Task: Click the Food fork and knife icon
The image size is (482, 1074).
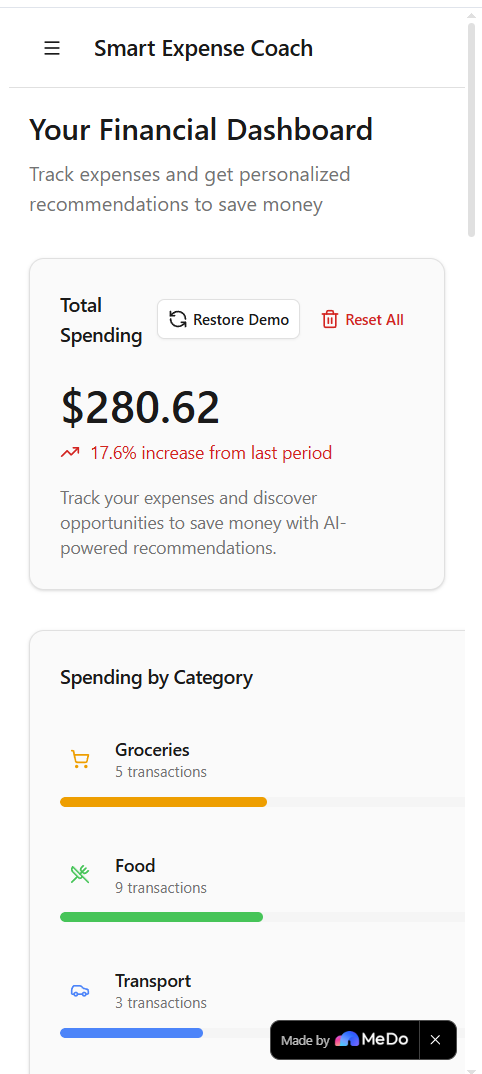Action: tap(80, 875)
